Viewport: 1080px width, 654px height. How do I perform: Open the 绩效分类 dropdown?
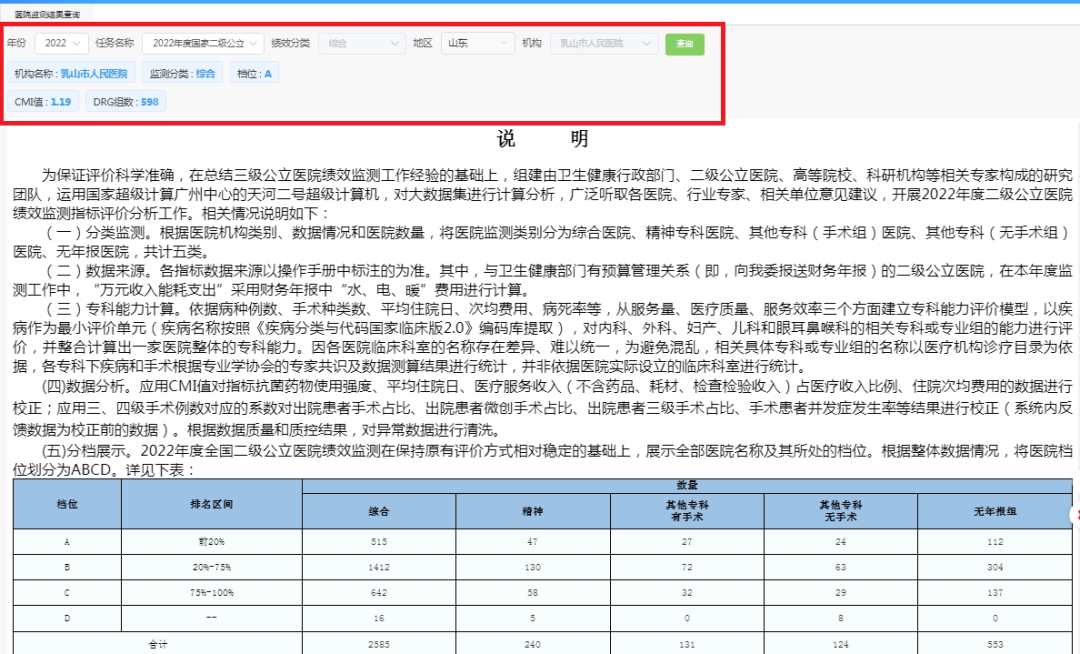point(362,43)
